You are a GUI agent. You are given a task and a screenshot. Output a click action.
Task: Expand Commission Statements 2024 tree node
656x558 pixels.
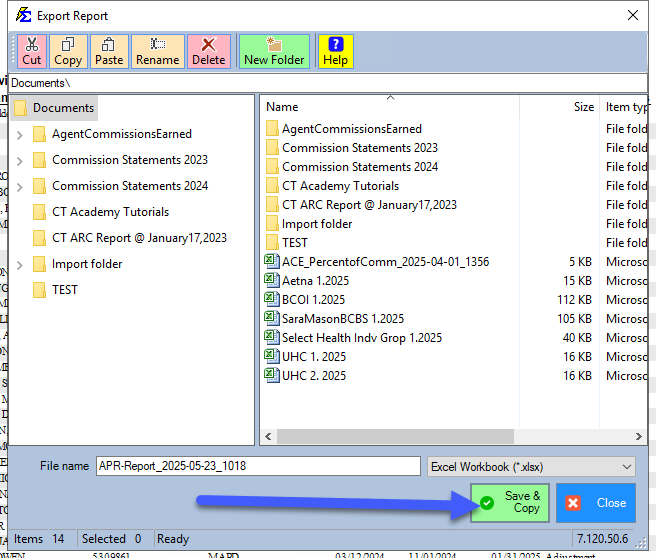point(20,187)
